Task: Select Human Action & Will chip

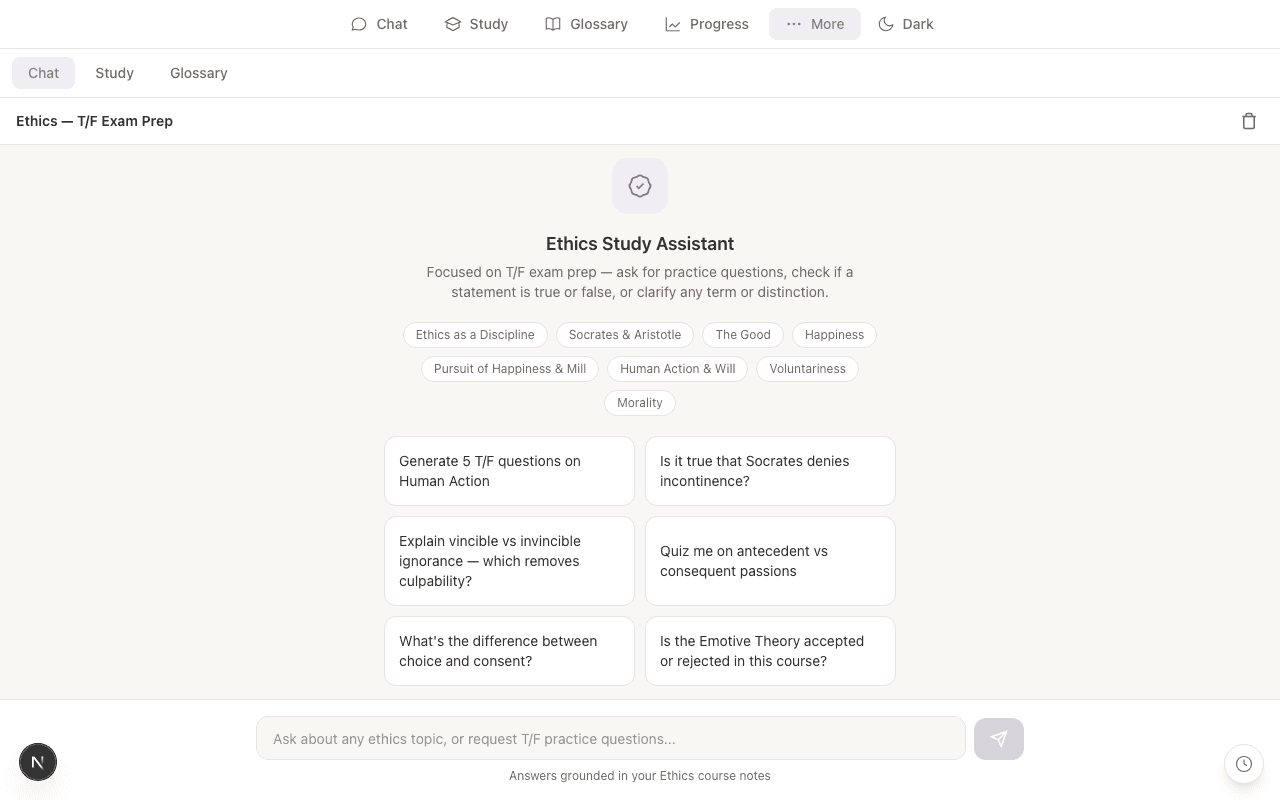Action: tap(678, 369)
